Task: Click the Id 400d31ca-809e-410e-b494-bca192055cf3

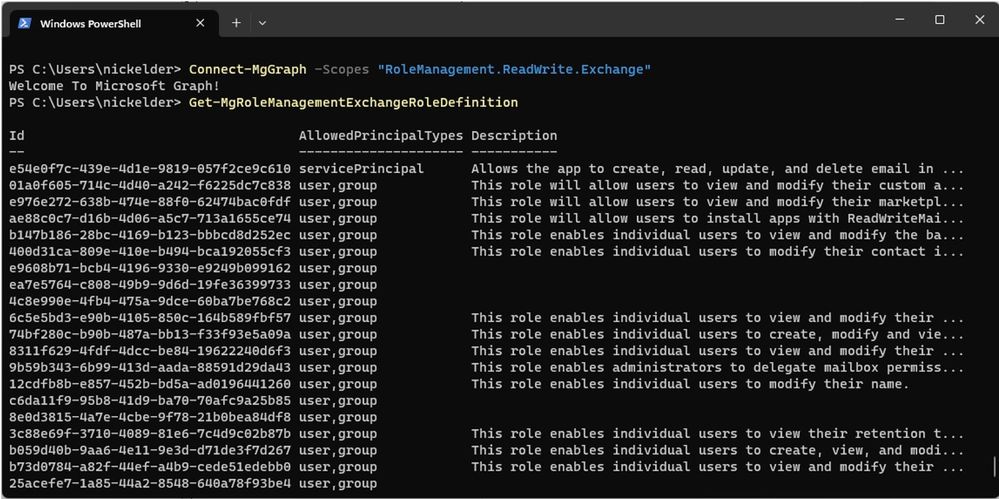Action: coord(150,252)
